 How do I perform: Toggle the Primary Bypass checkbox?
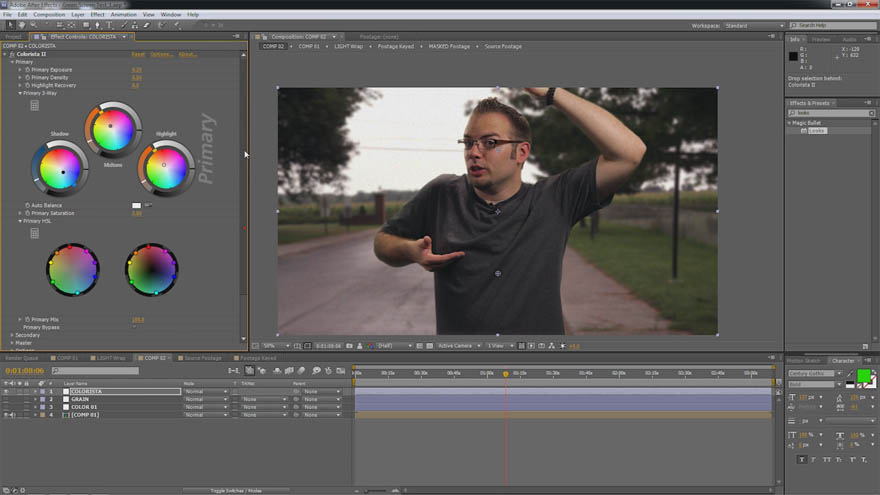[x=134, y=327]
